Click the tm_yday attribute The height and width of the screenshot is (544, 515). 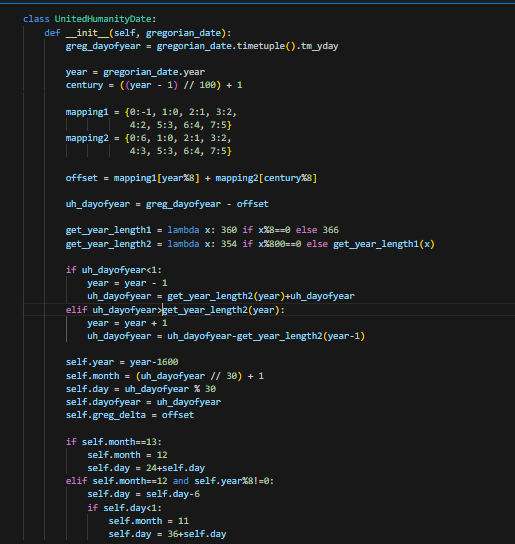click(319, 46)
